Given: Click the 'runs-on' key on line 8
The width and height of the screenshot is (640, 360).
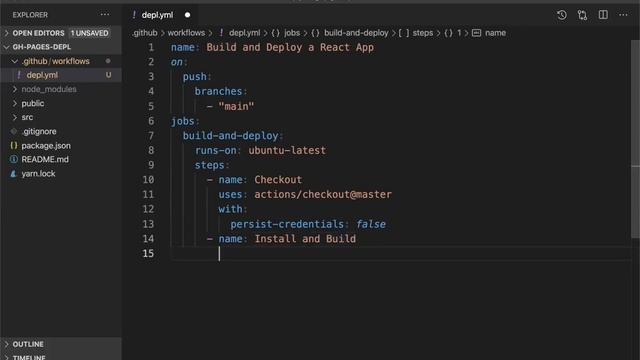Looking at the screenshot, I should point(216,151).
